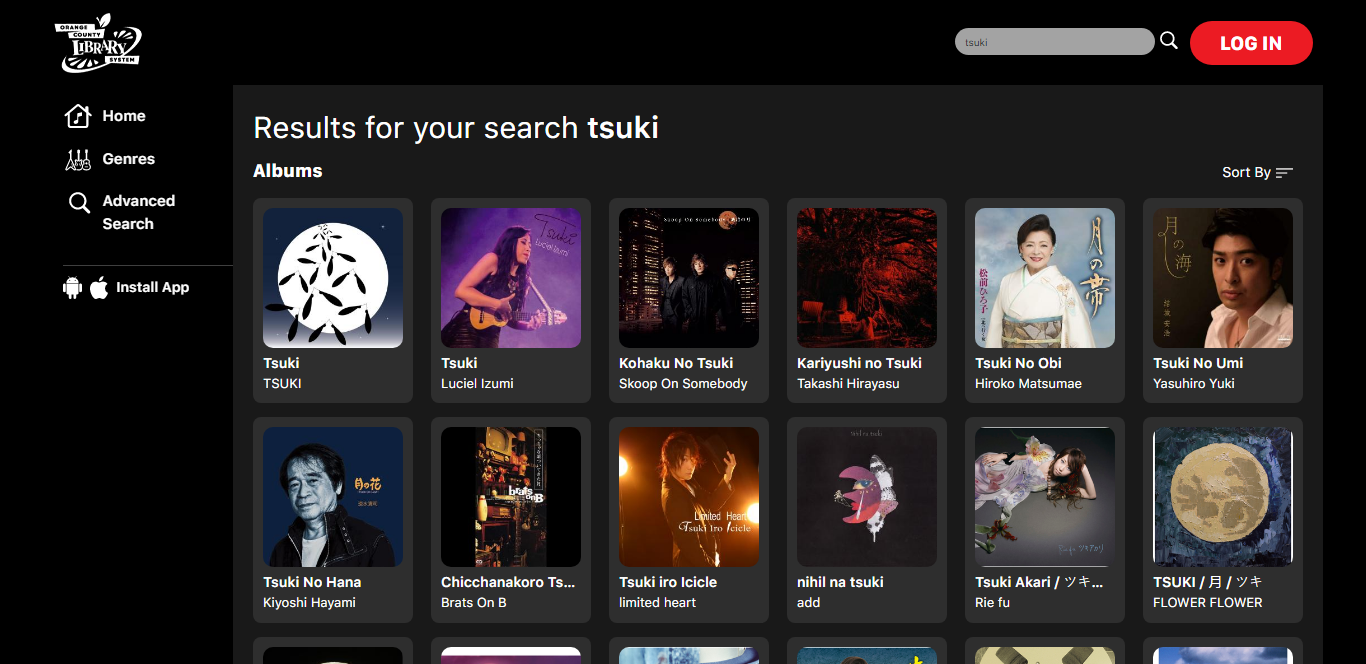The width and height of the screenshot is (1366, 664).
Task: Click the Orange County Library System logo
Action: (x=98, y=43)
